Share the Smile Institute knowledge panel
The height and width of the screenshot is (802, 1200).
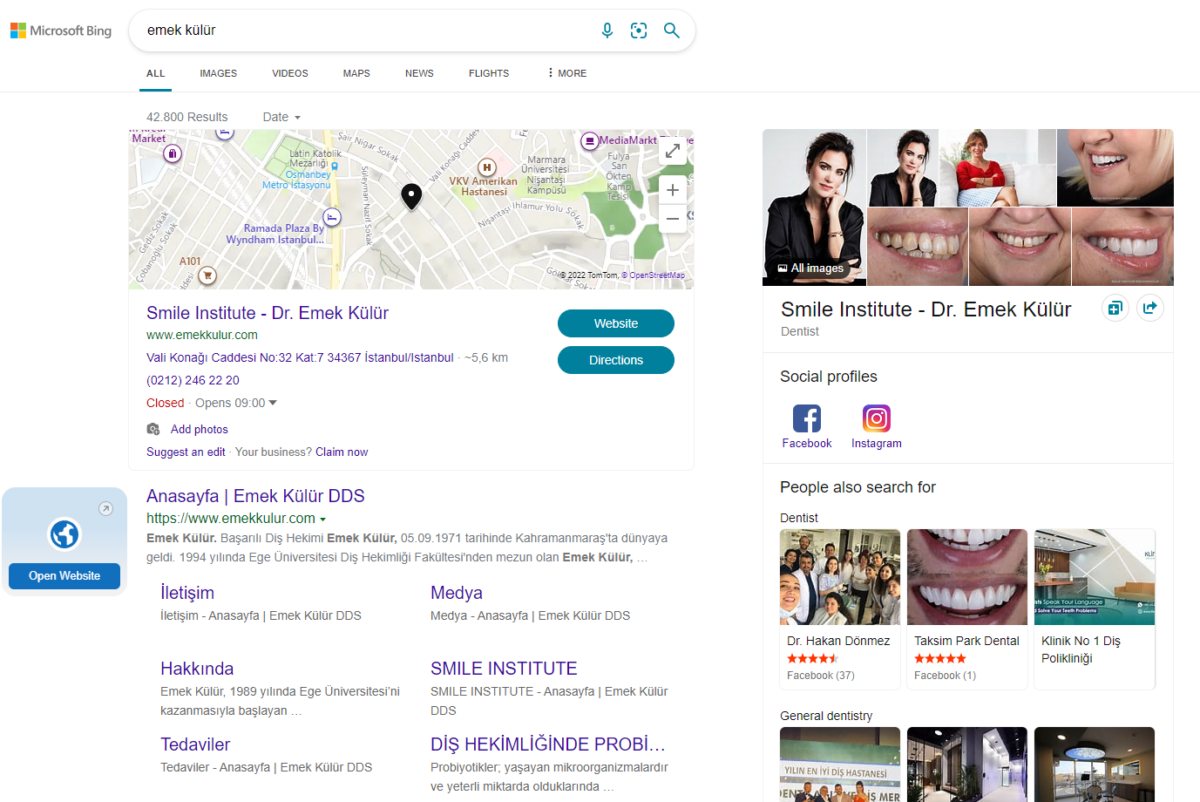tap(1151, 308)
